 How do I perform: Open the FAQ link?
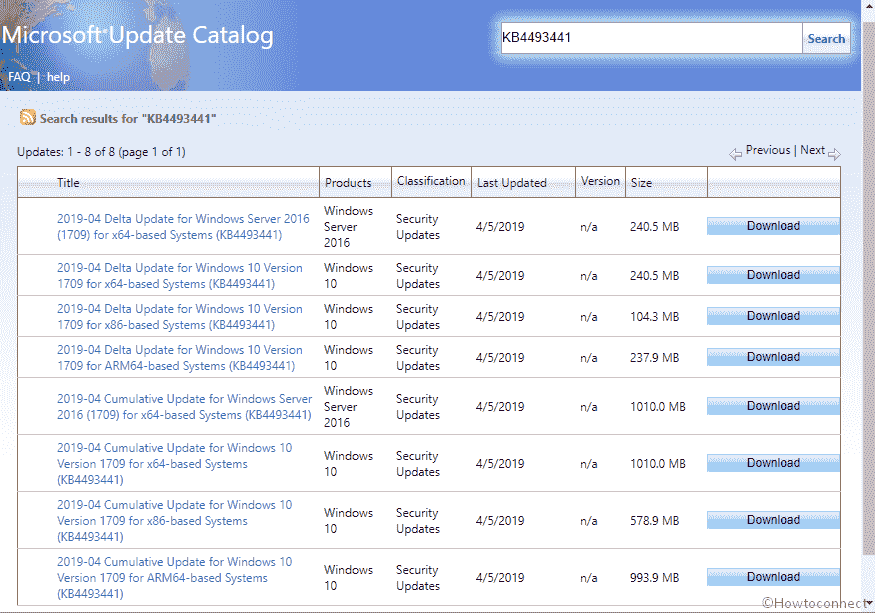(19, 76)
